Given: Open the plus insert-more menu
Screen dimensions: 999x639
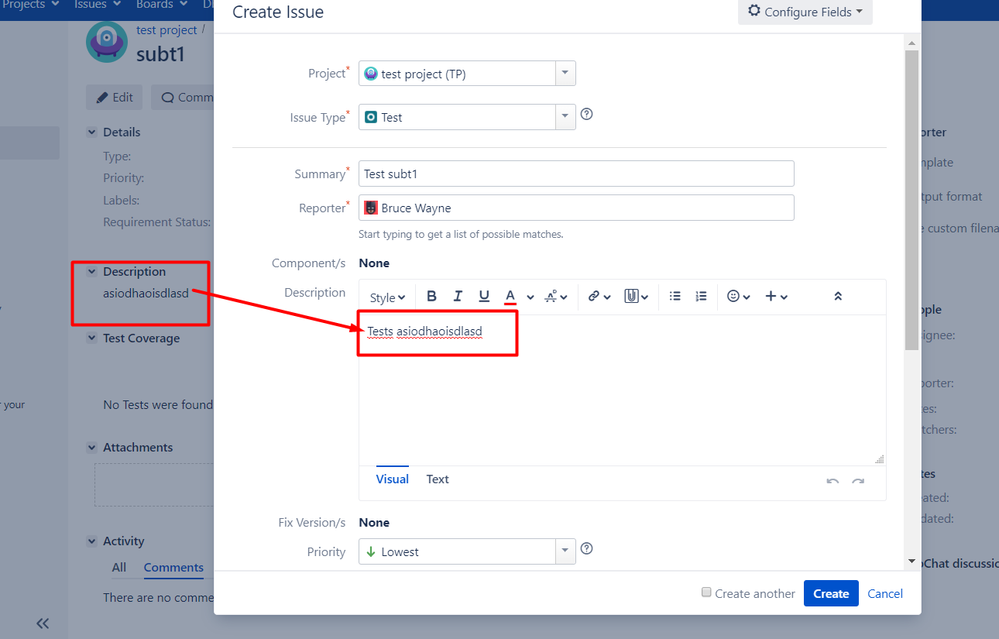Looking at the screenshot, I should 776,296.
